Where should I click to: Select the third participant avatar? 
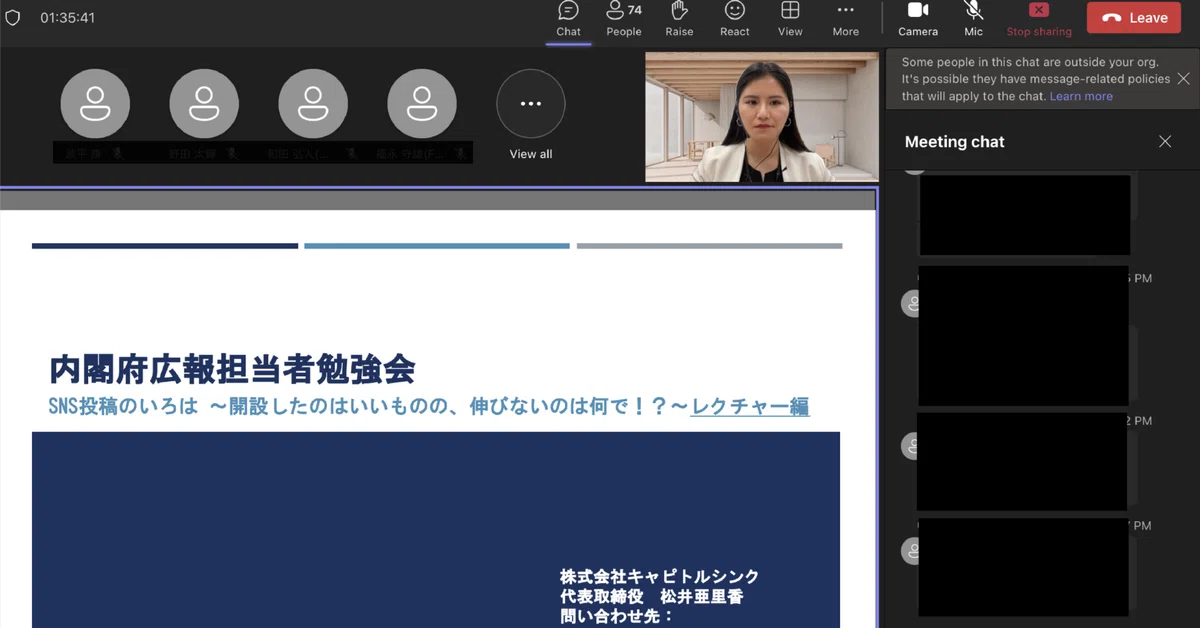(x=313, y=103)
